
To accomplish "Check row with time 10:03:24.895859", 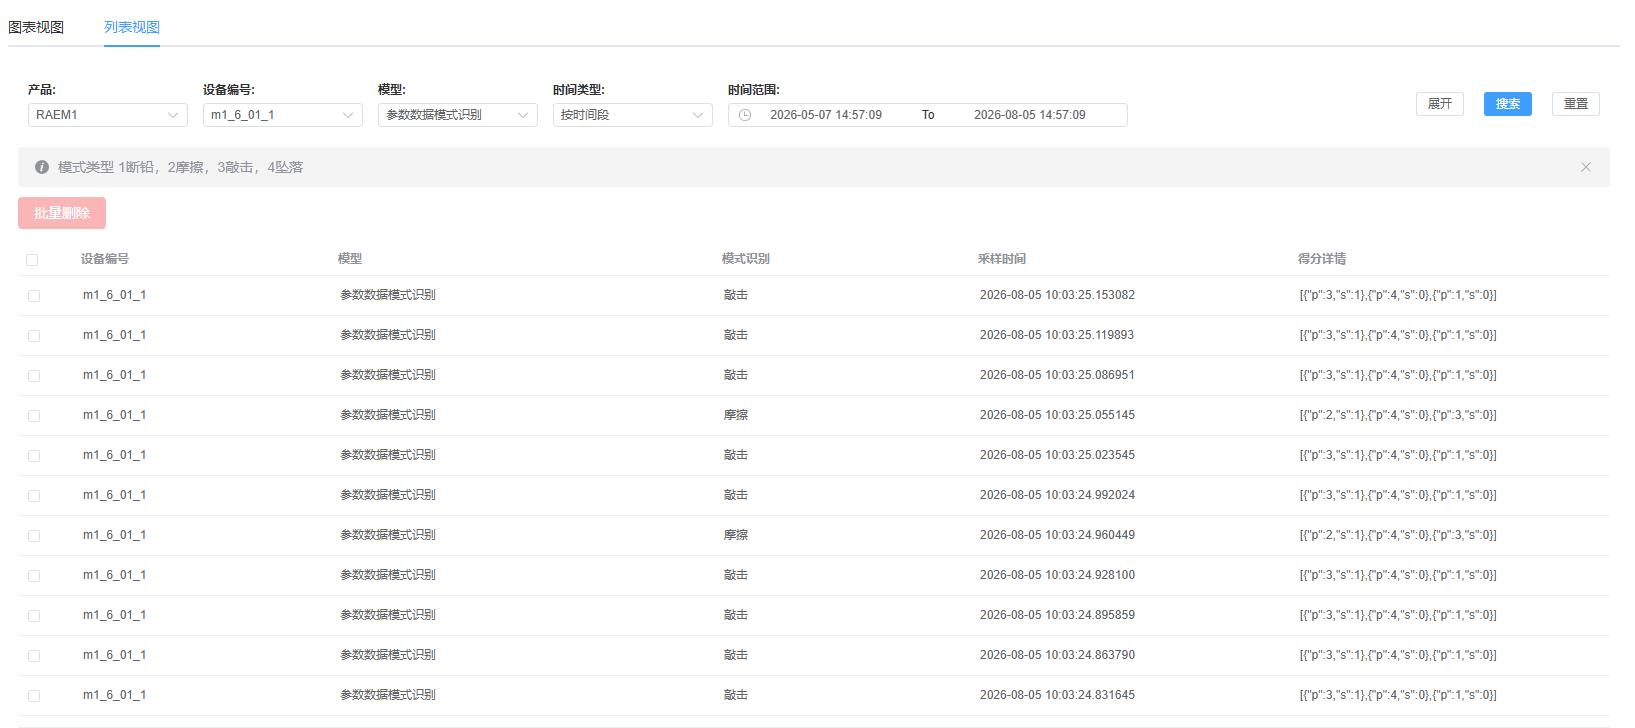I will click(34, 616).
